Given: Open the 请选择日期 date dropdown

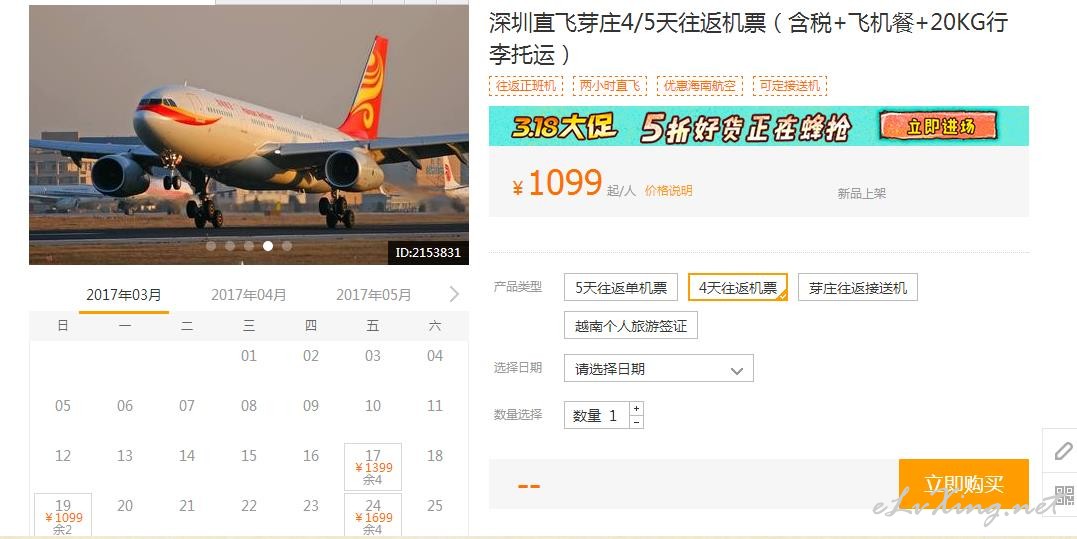Looking at the screenshot, I should 659,369.
